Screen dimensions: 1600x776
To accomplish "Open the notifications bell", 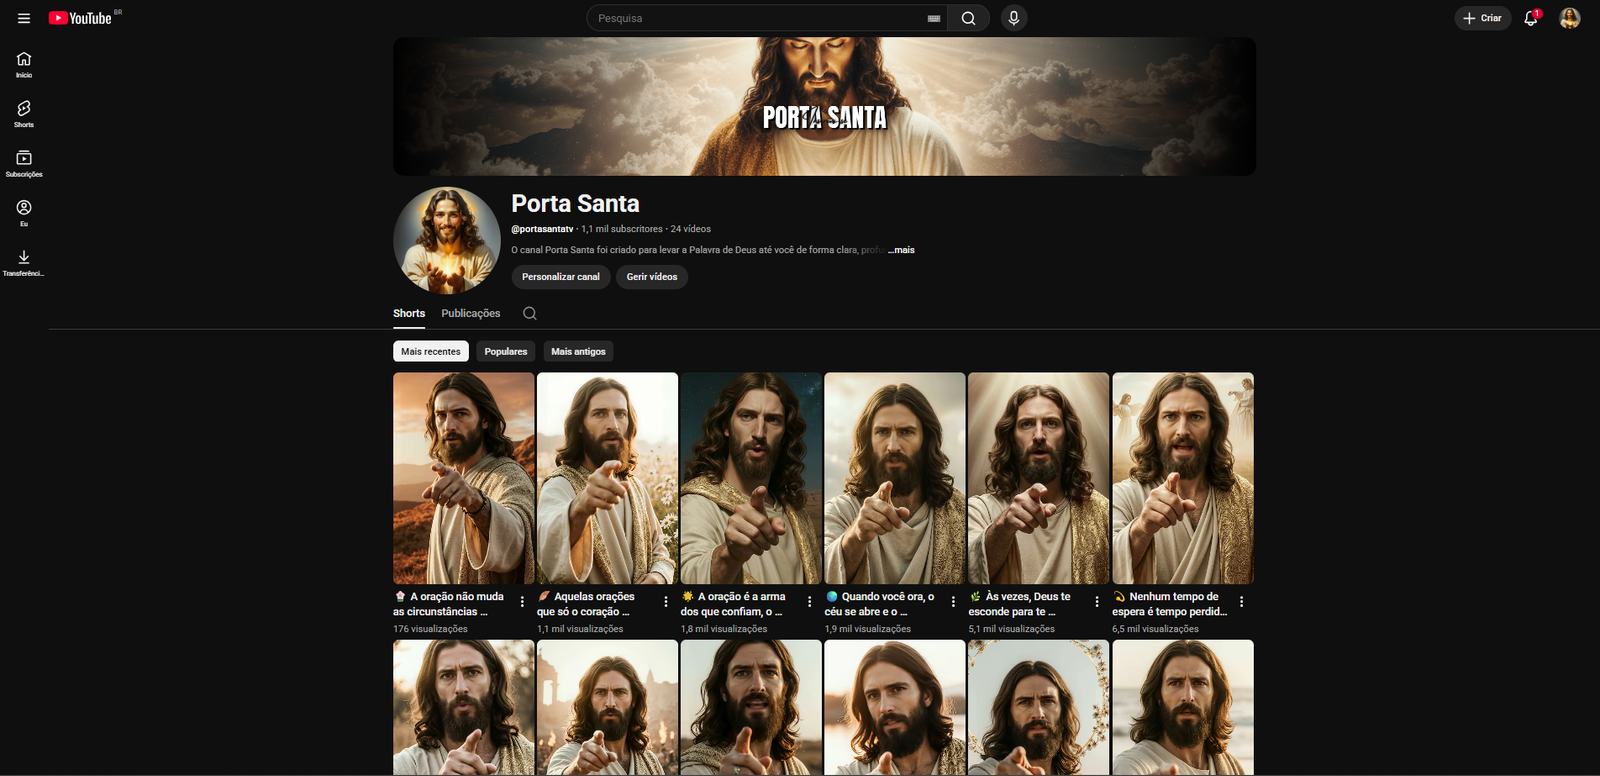I will click(x=1530, y=18).
